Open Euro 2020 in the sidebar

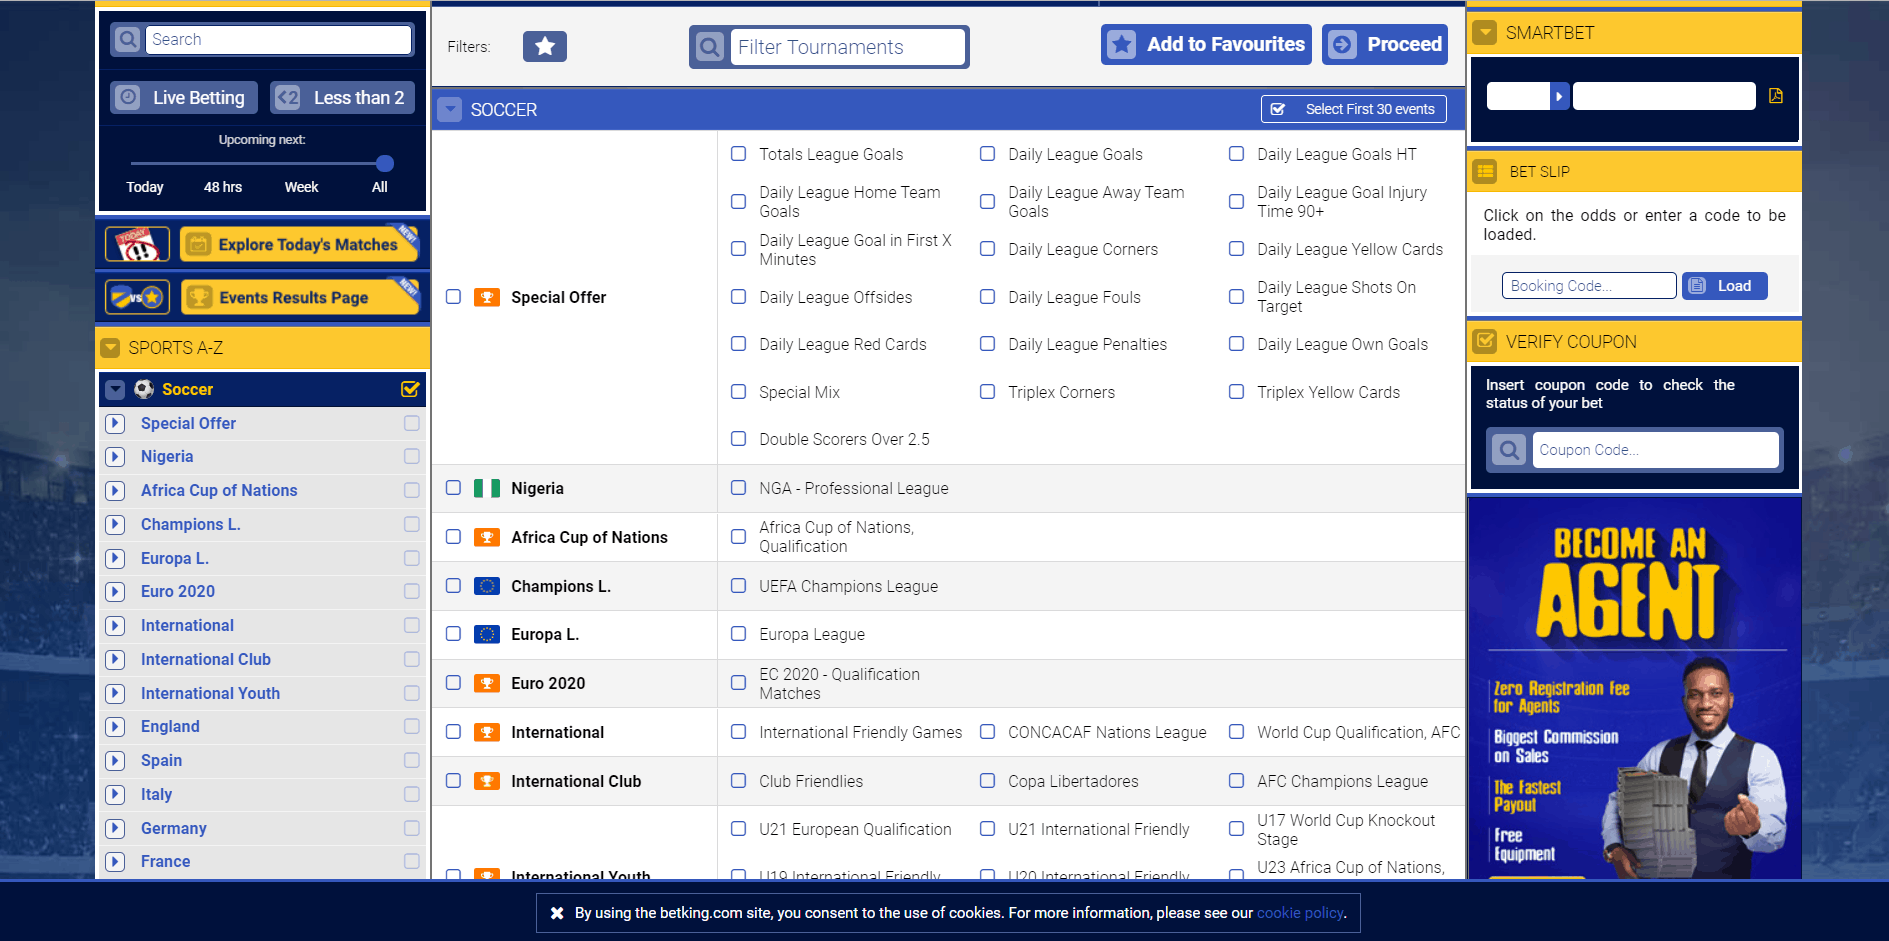click(x=178, y=591)
